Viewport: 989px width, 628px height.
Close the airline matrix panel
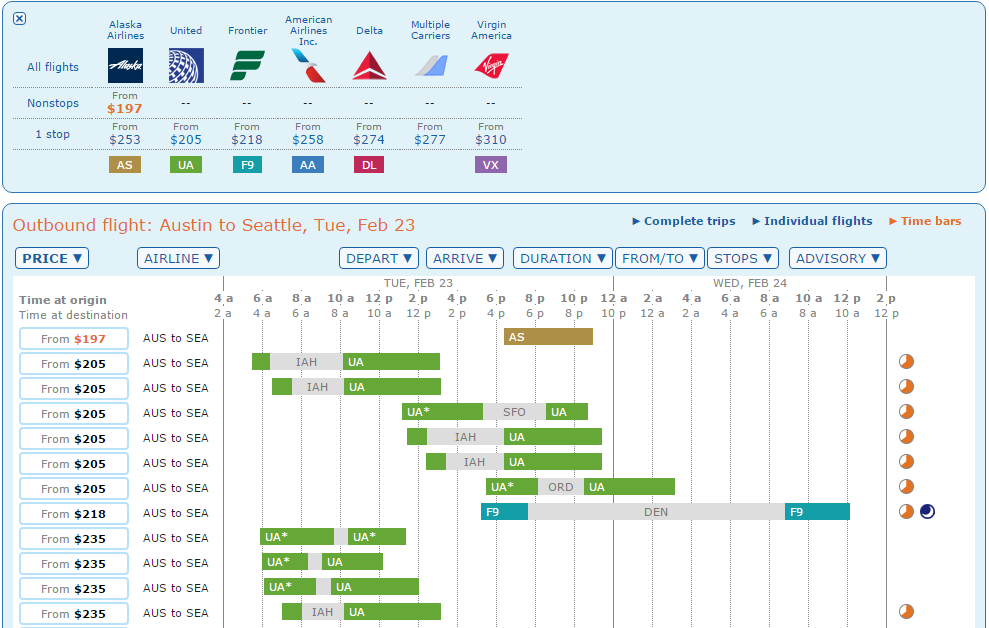(20, 18)
